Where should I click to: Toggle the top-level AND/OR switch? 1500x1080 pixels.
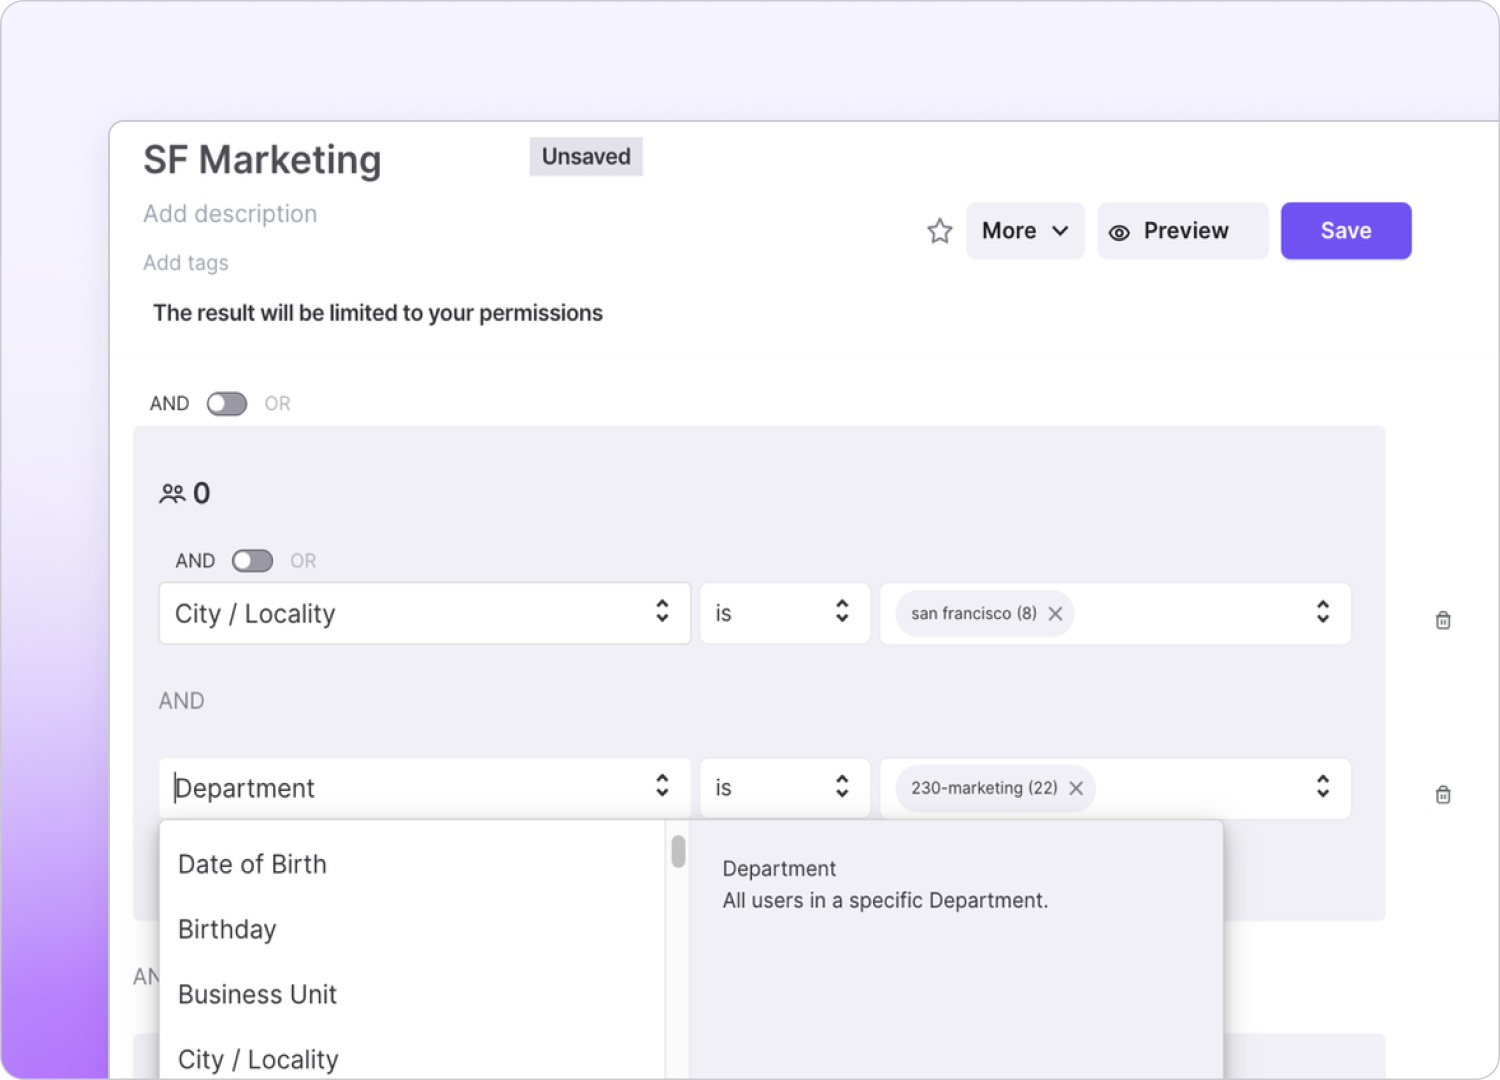[227, 403]
